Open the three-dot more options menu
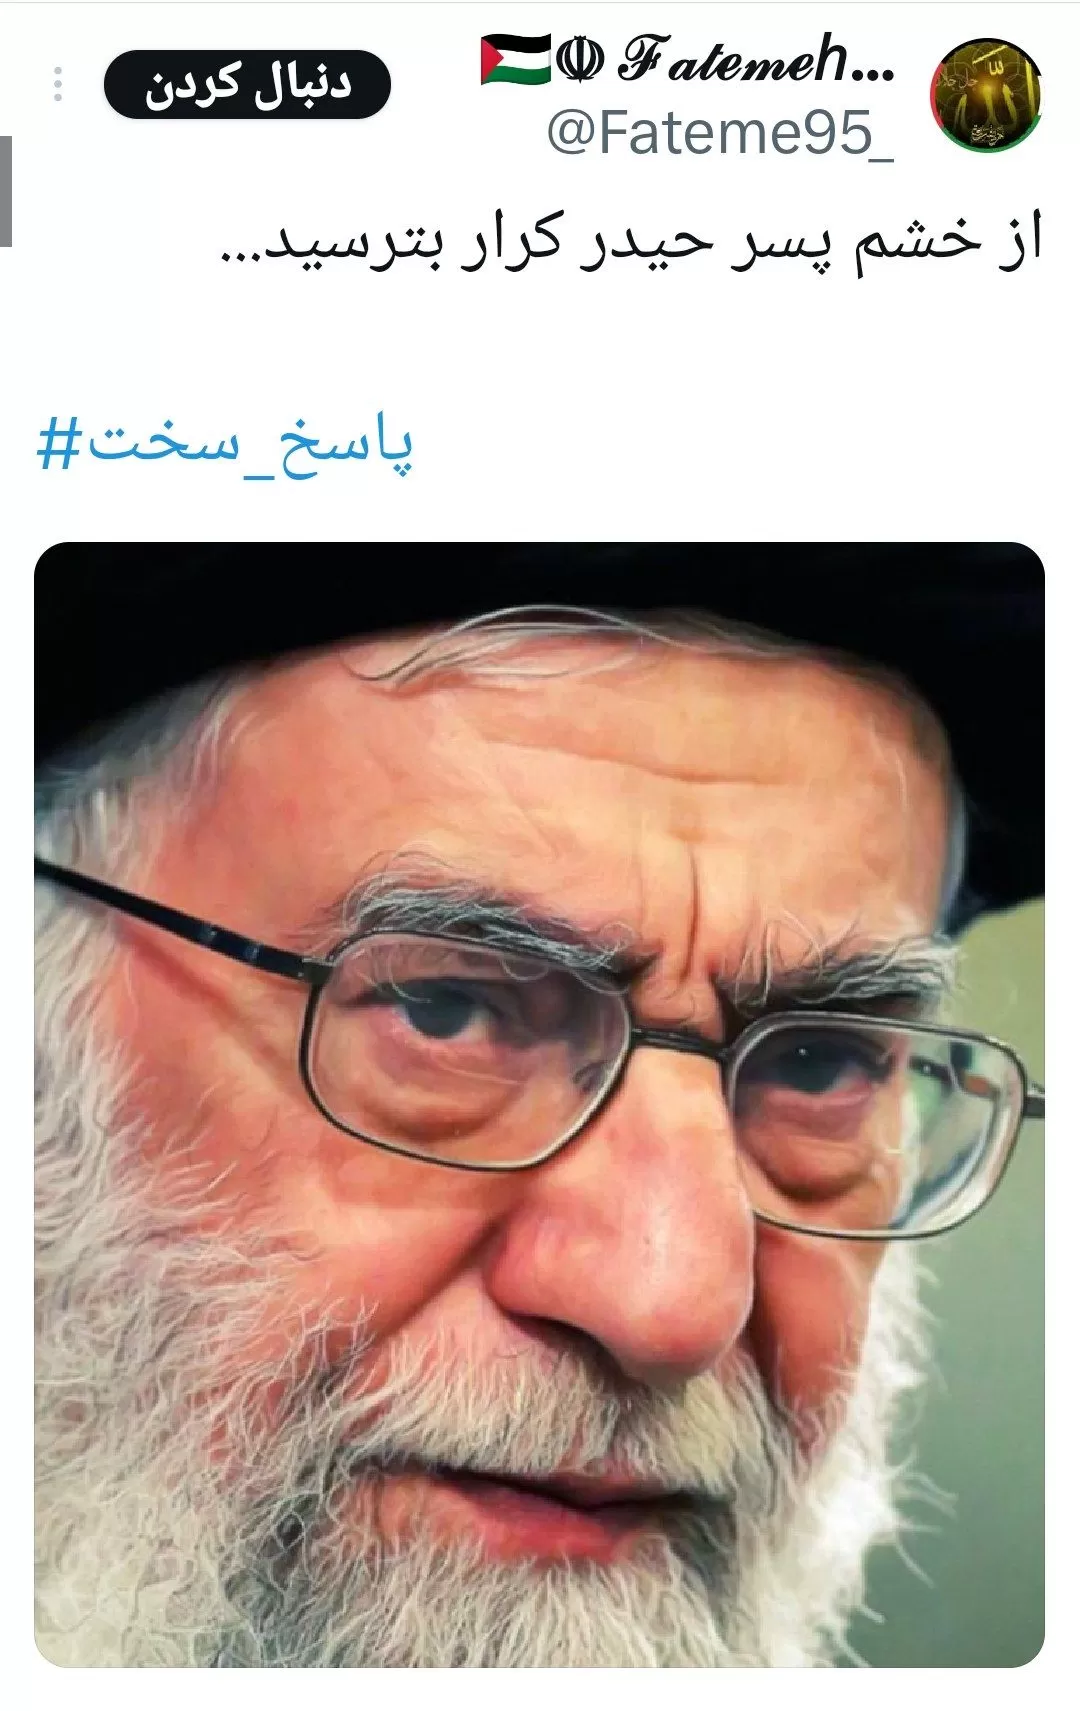This screenshot has width=1080, height=1711. (x=58, y=85)
